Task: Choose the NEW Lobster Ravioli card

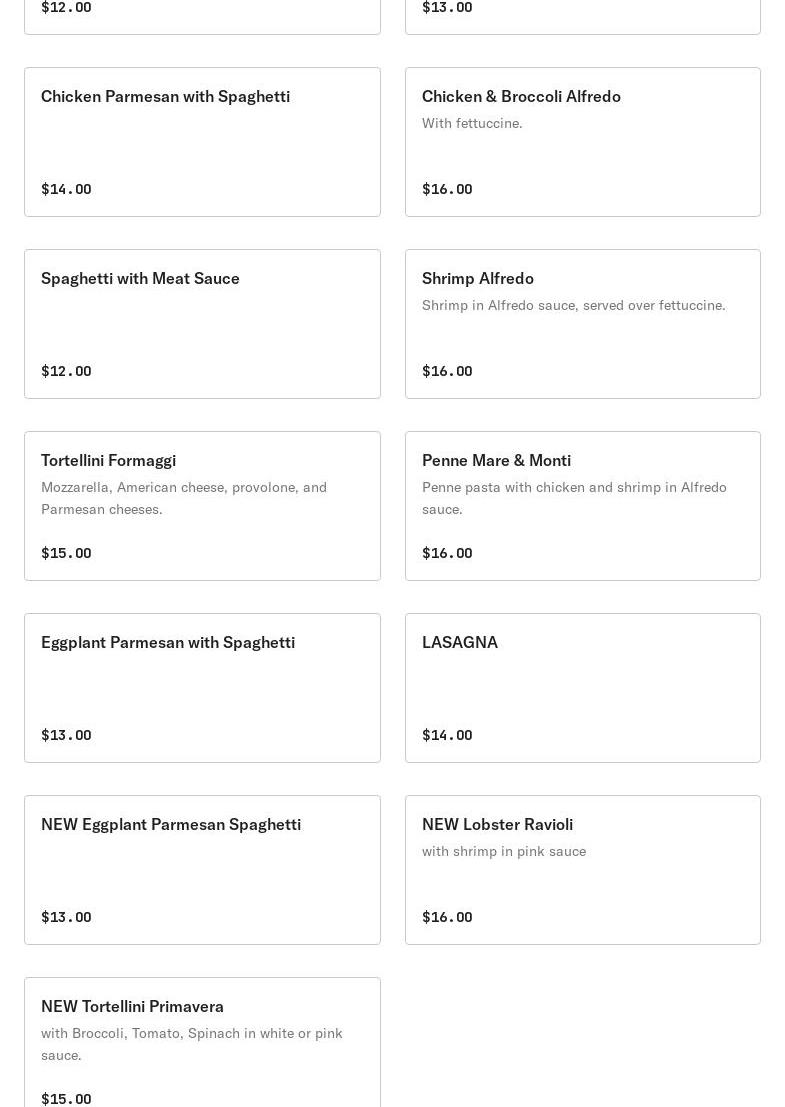Action: [497, 825]
